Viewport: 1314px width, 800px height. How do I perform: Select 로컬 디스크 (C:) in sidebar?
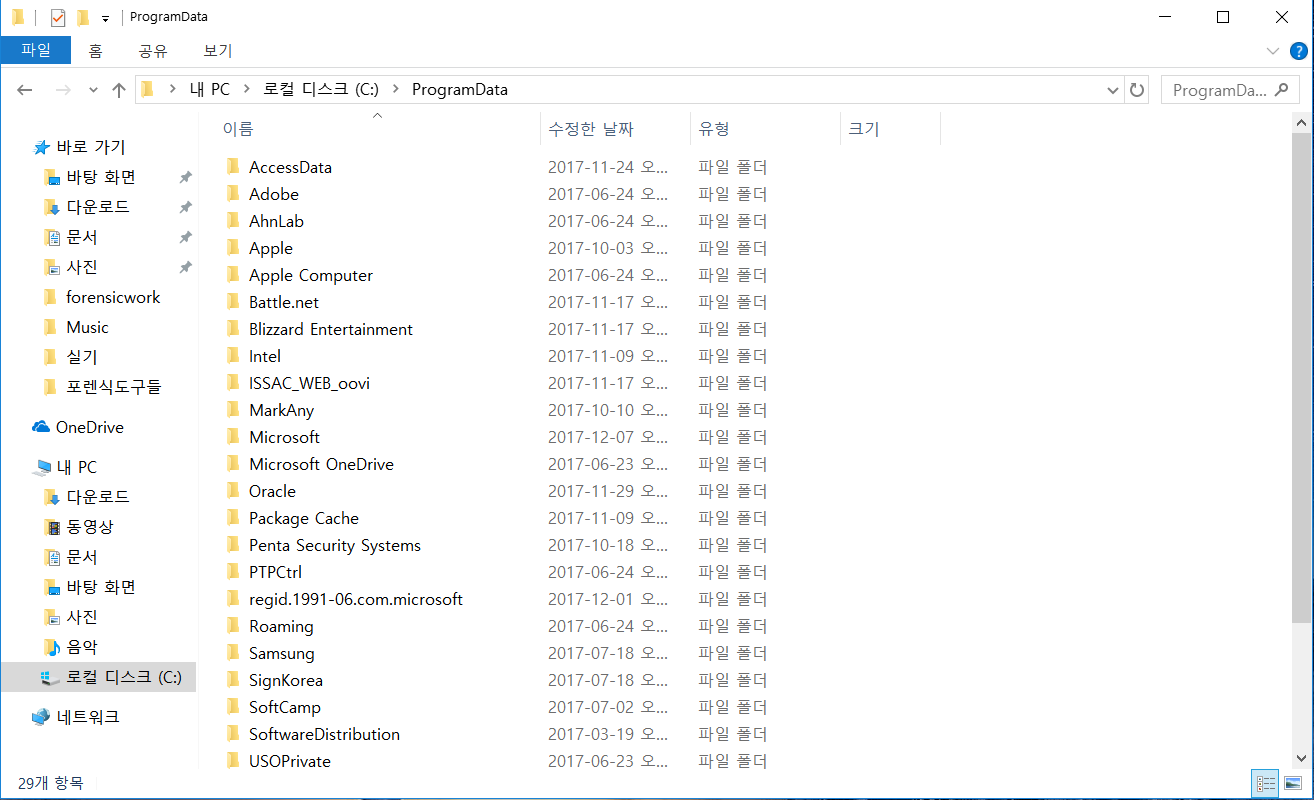(x=98, y=677)
